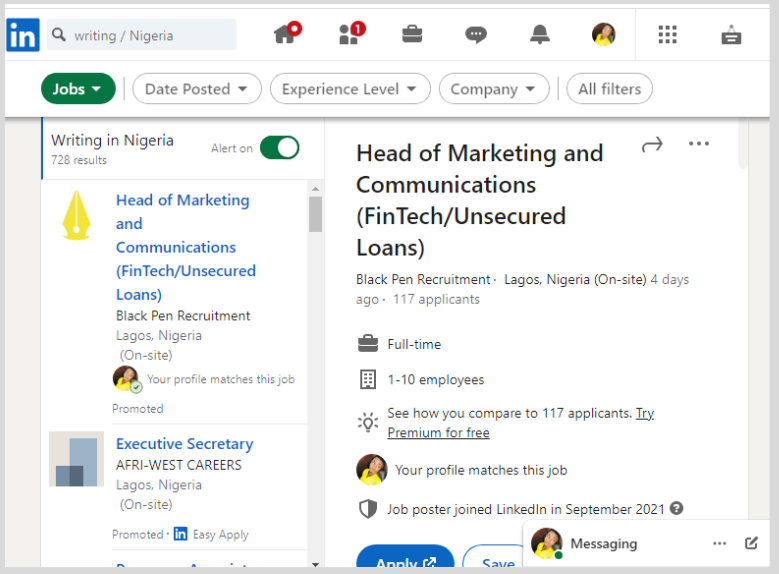
Task: Open the All filters button
Action: coord(610,89)
